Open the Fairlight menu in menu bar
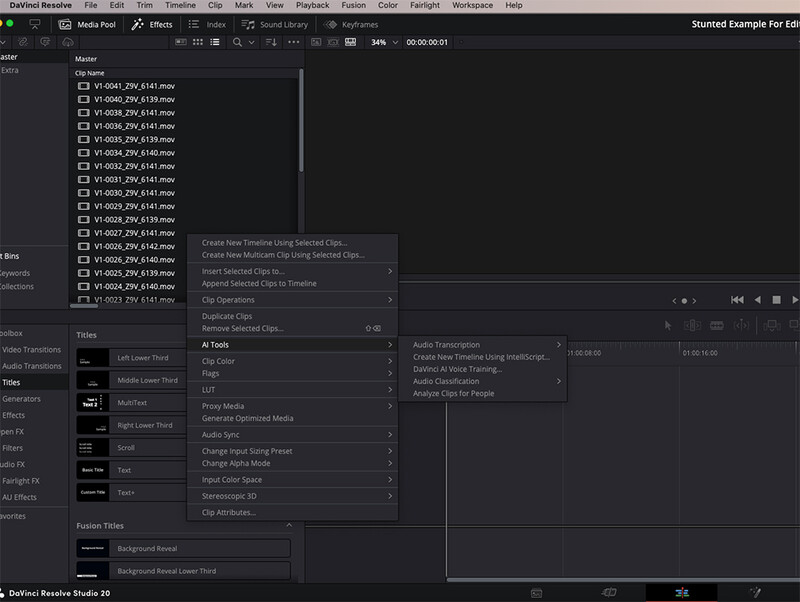The height and width of the screenshot is (602, 800). (424, 5)
